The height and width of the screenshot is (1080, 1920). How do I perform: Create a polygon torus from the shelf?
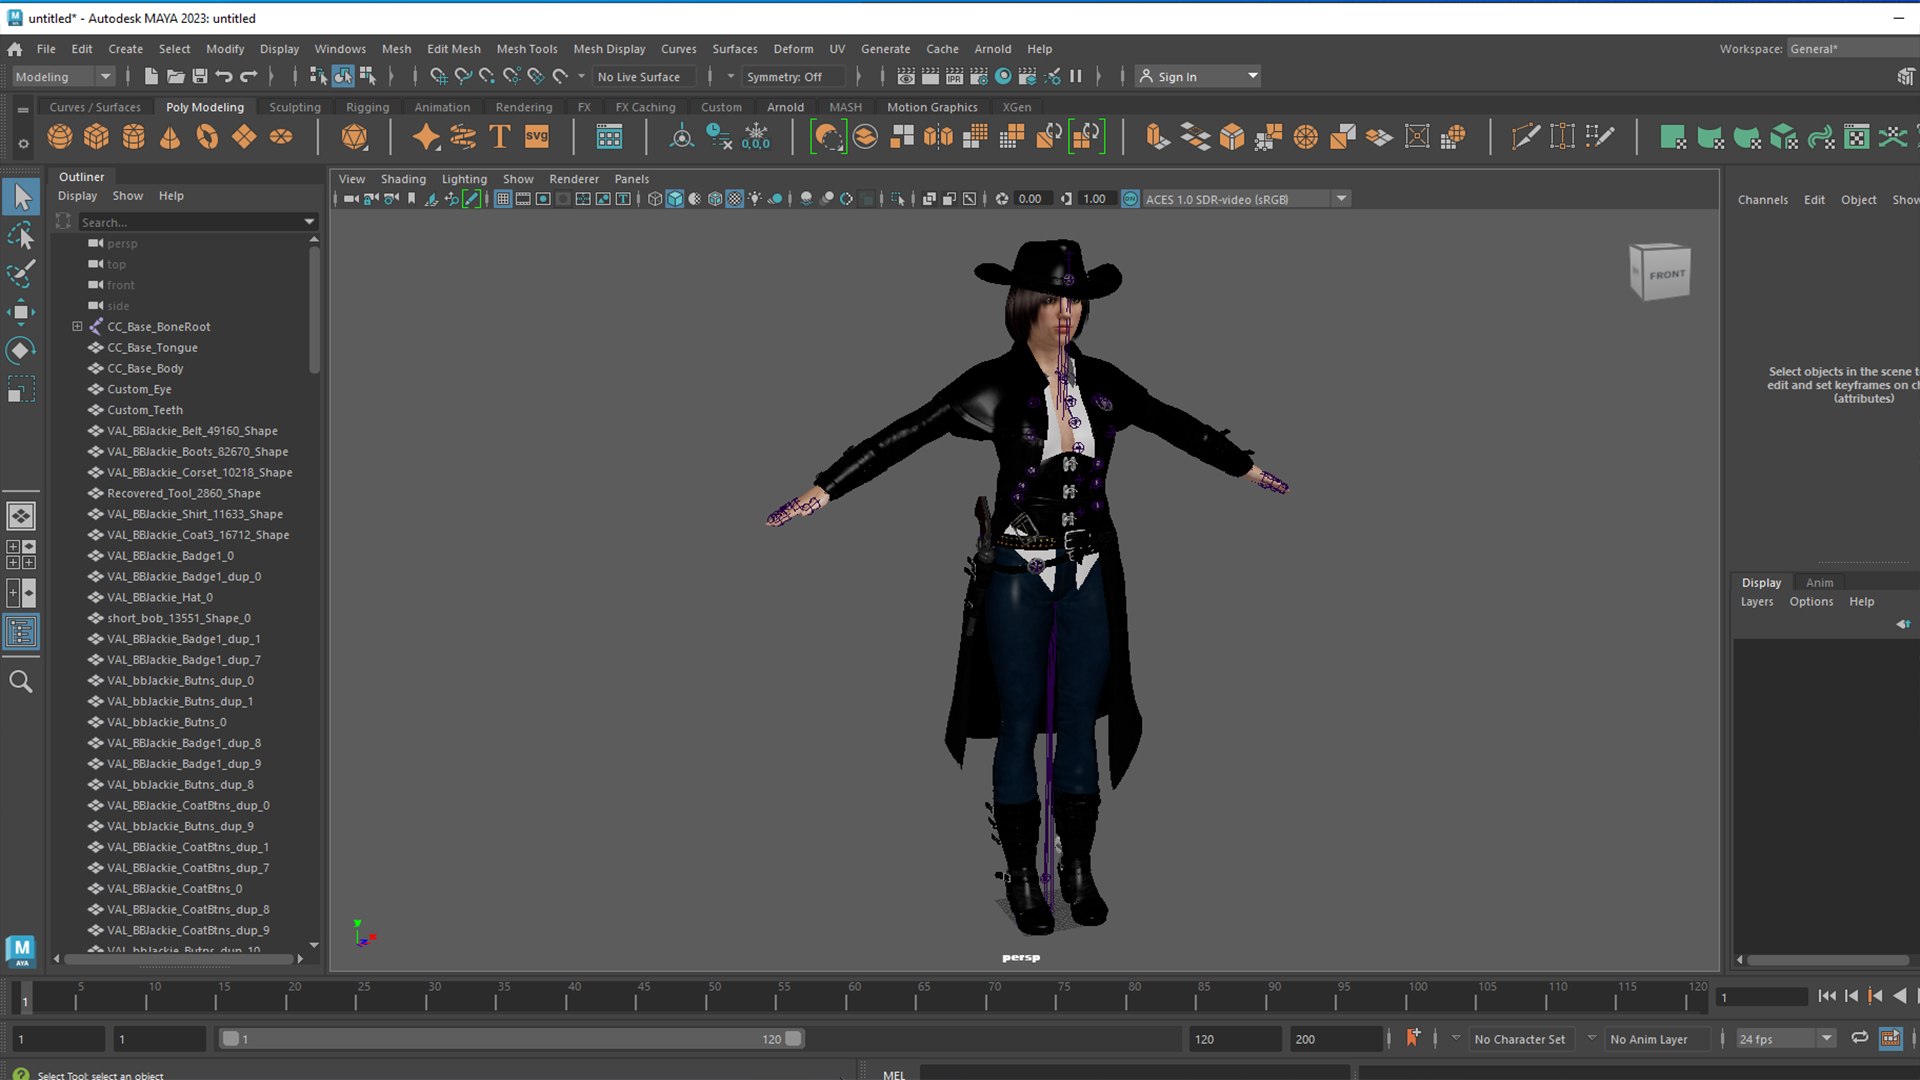207,137
